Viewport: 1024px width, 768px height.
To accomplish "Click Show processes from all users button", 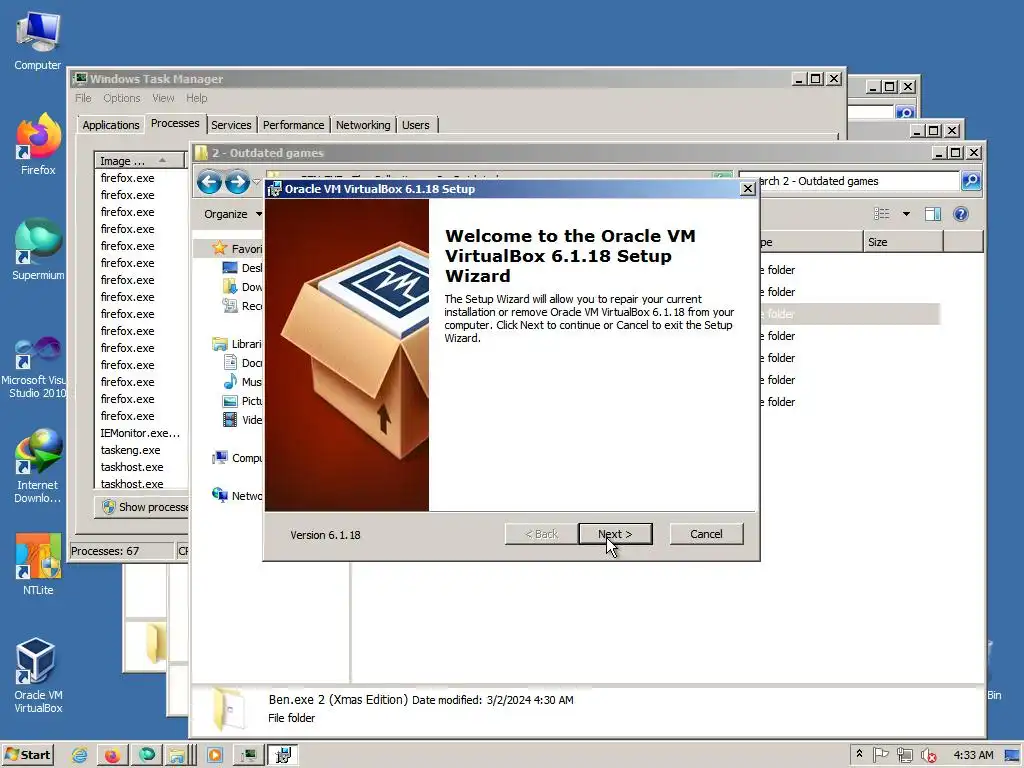I will pos(142,507).
